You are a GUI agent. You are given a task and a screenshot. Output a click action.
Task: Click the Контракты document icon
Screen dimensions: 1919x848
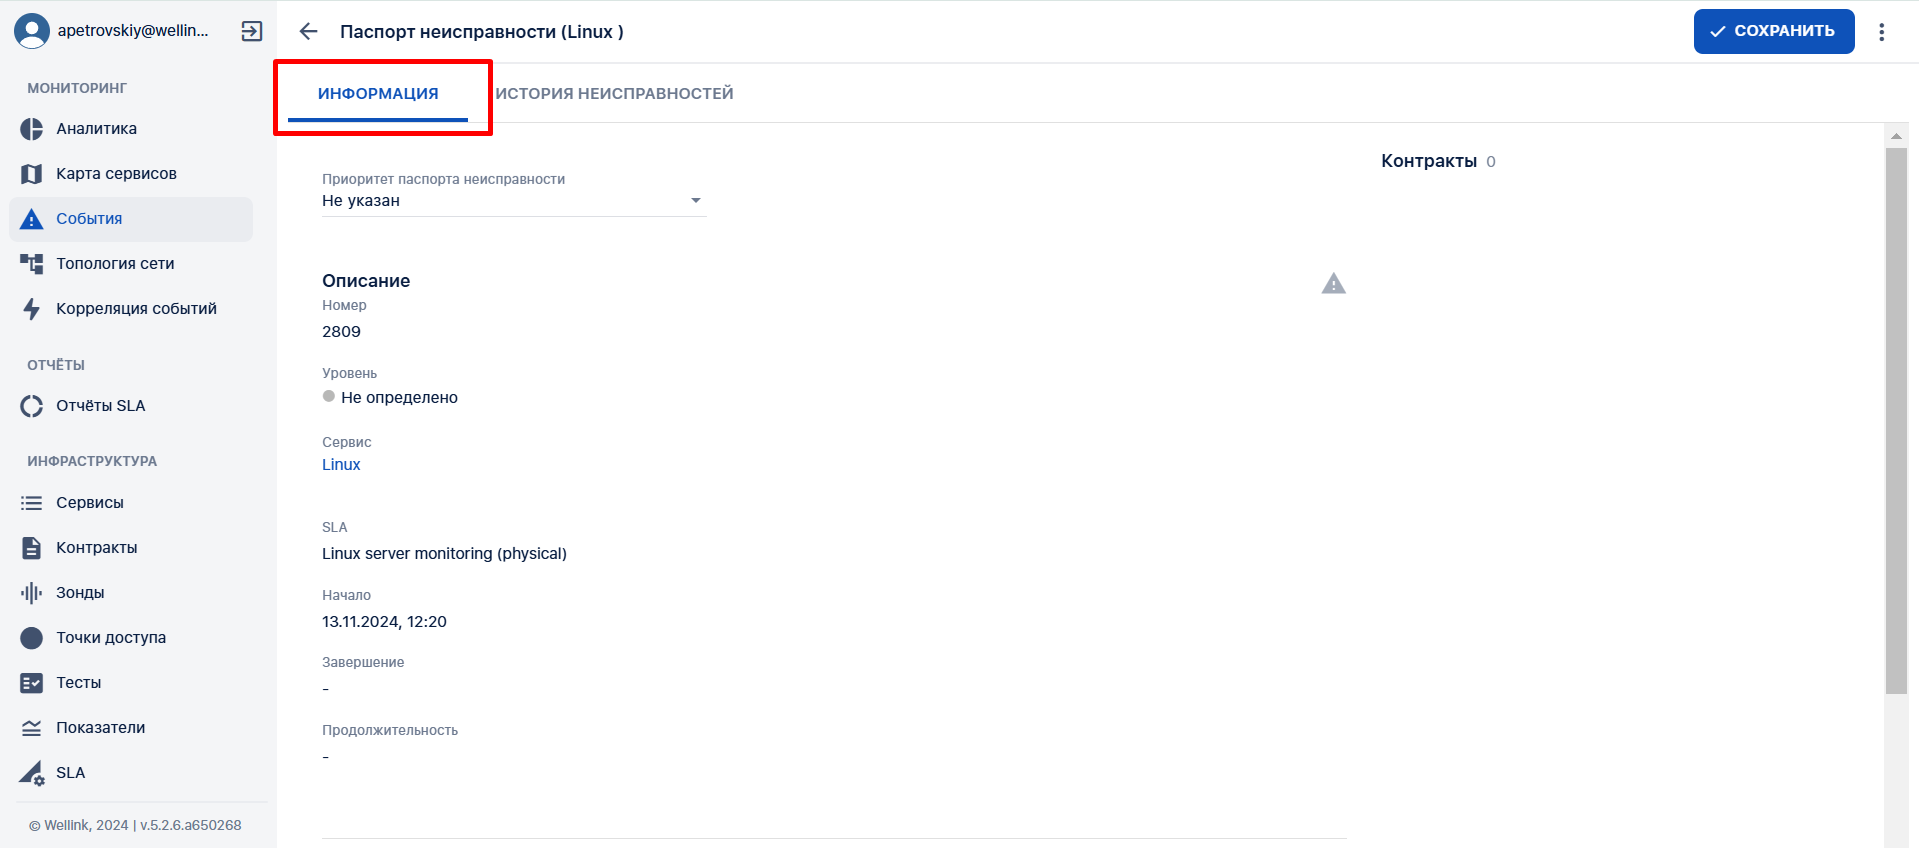[32, 548]
